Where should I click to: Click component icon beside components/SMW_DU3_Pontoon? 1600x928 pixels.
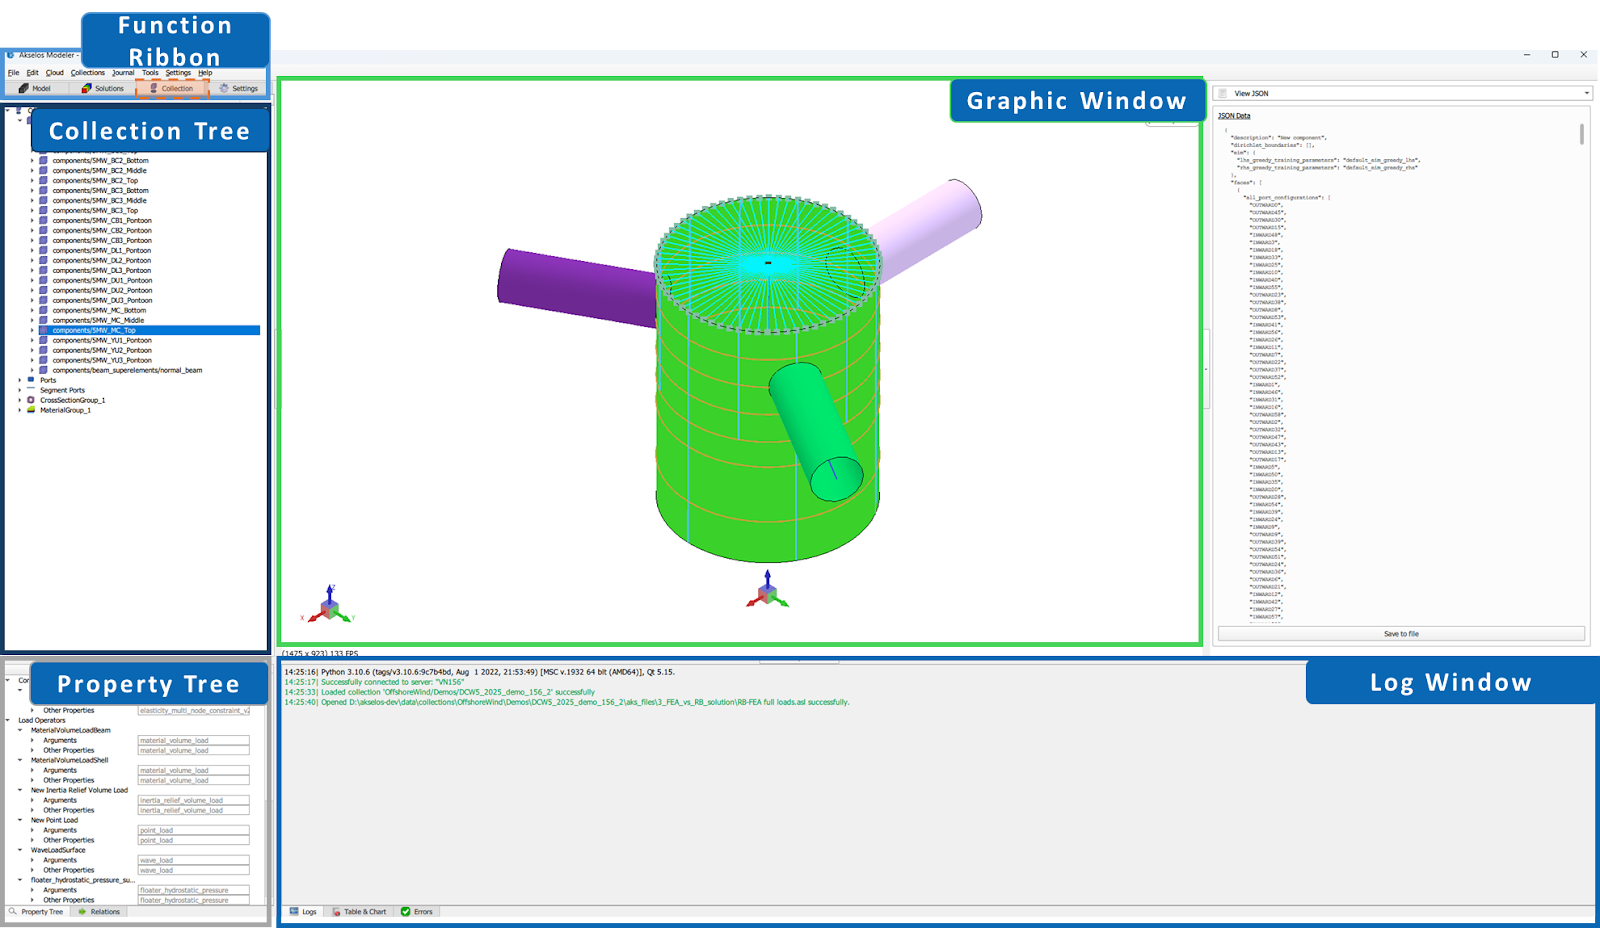coord(43,300)
